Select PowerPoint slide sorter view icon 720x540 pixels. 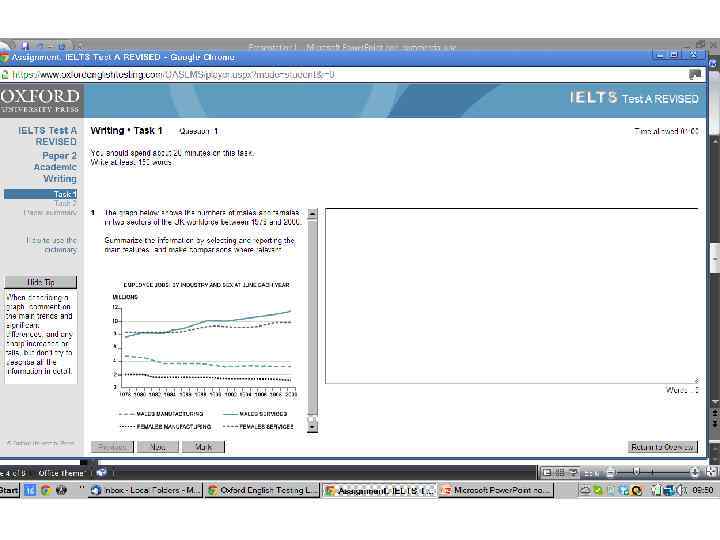560,472
